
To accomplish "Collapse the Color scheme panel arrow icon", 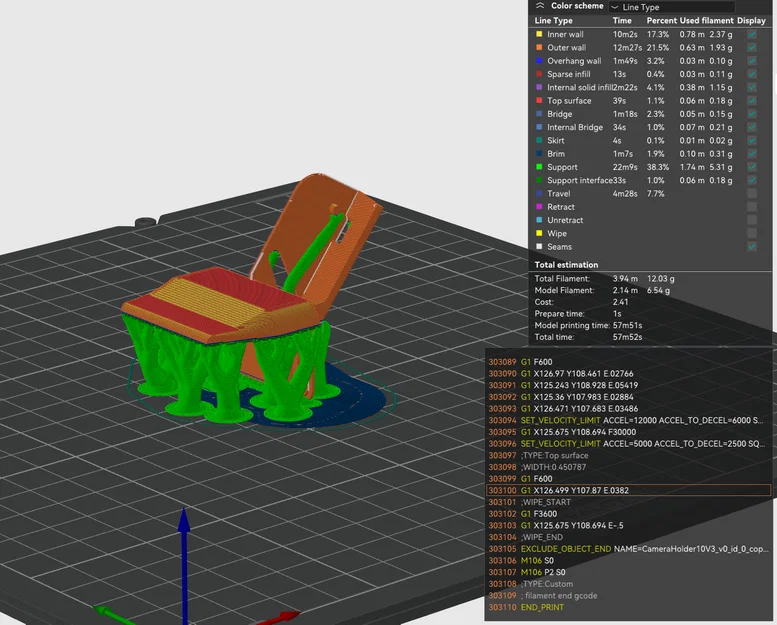I will click(540, 6).
